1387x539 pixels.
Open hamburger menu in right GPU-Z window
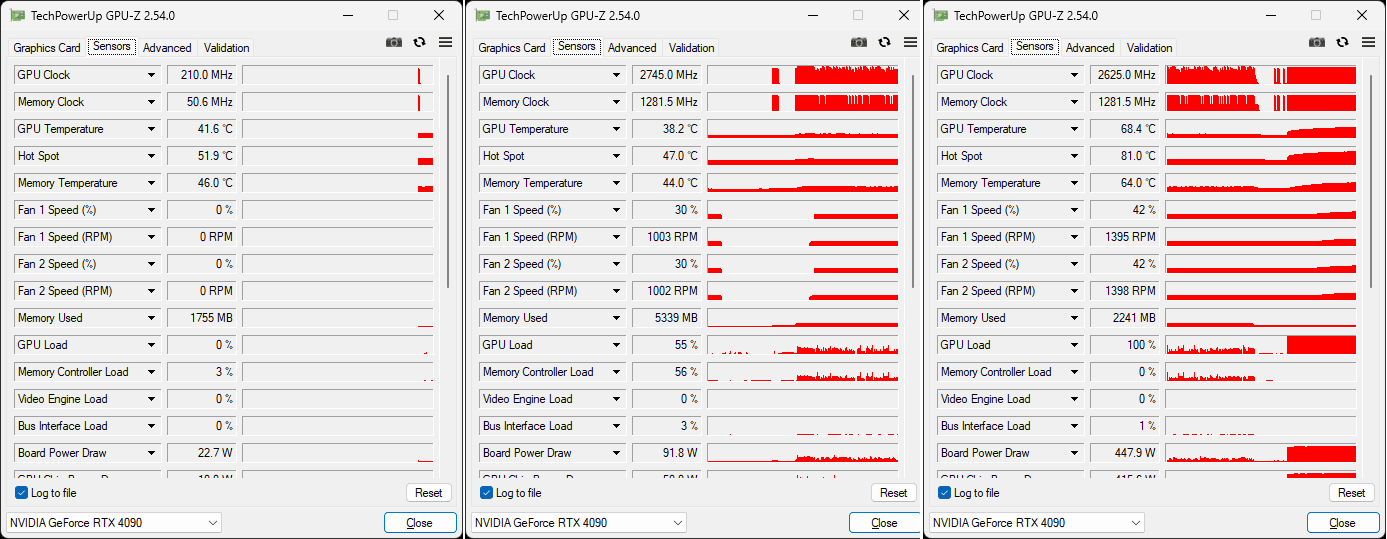1368,42
